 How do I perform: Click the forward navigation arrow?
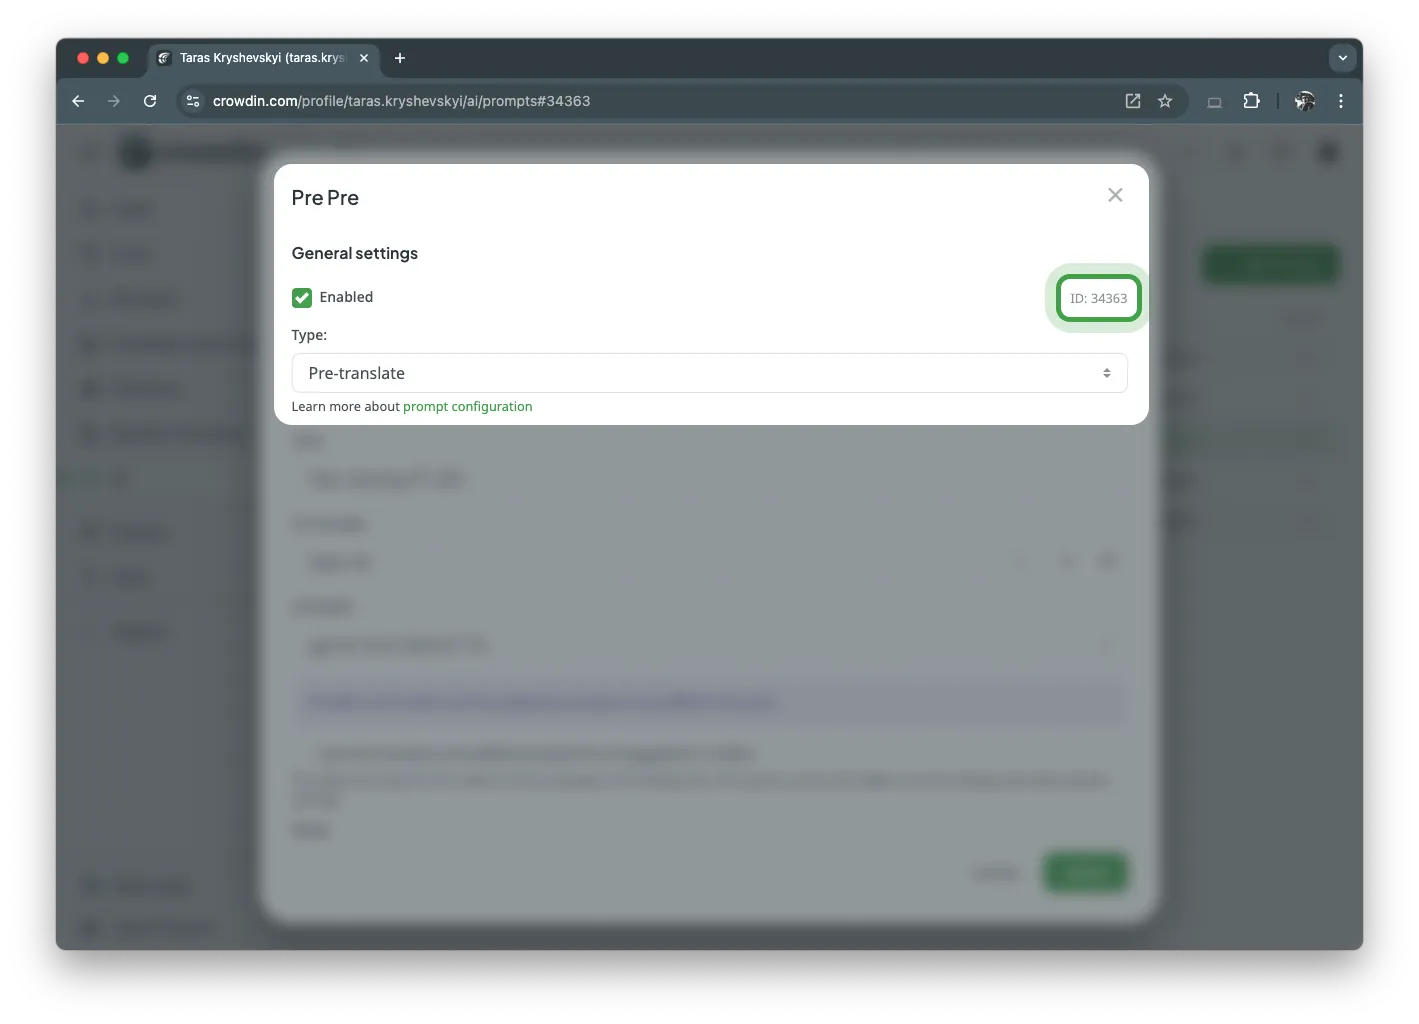[x=114, y=101]
